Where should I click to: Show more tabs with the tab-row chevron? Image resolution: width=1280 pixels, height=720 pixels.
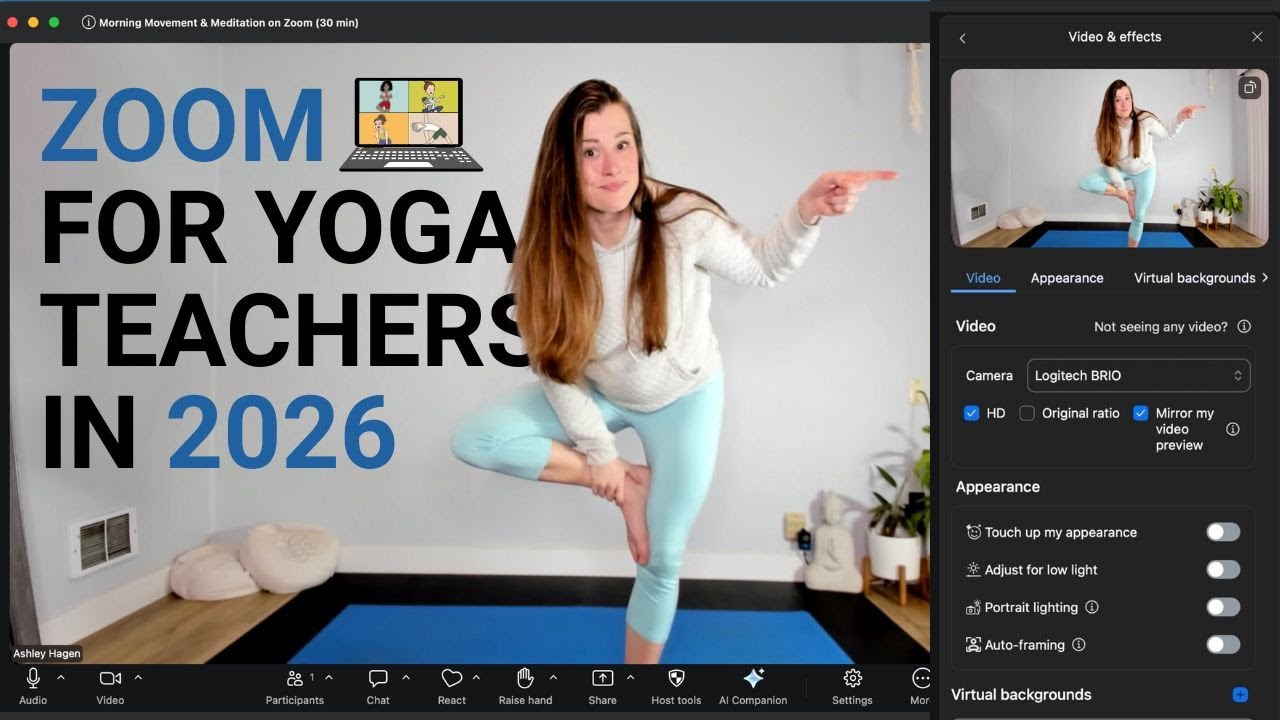[x=1265, y=278]
